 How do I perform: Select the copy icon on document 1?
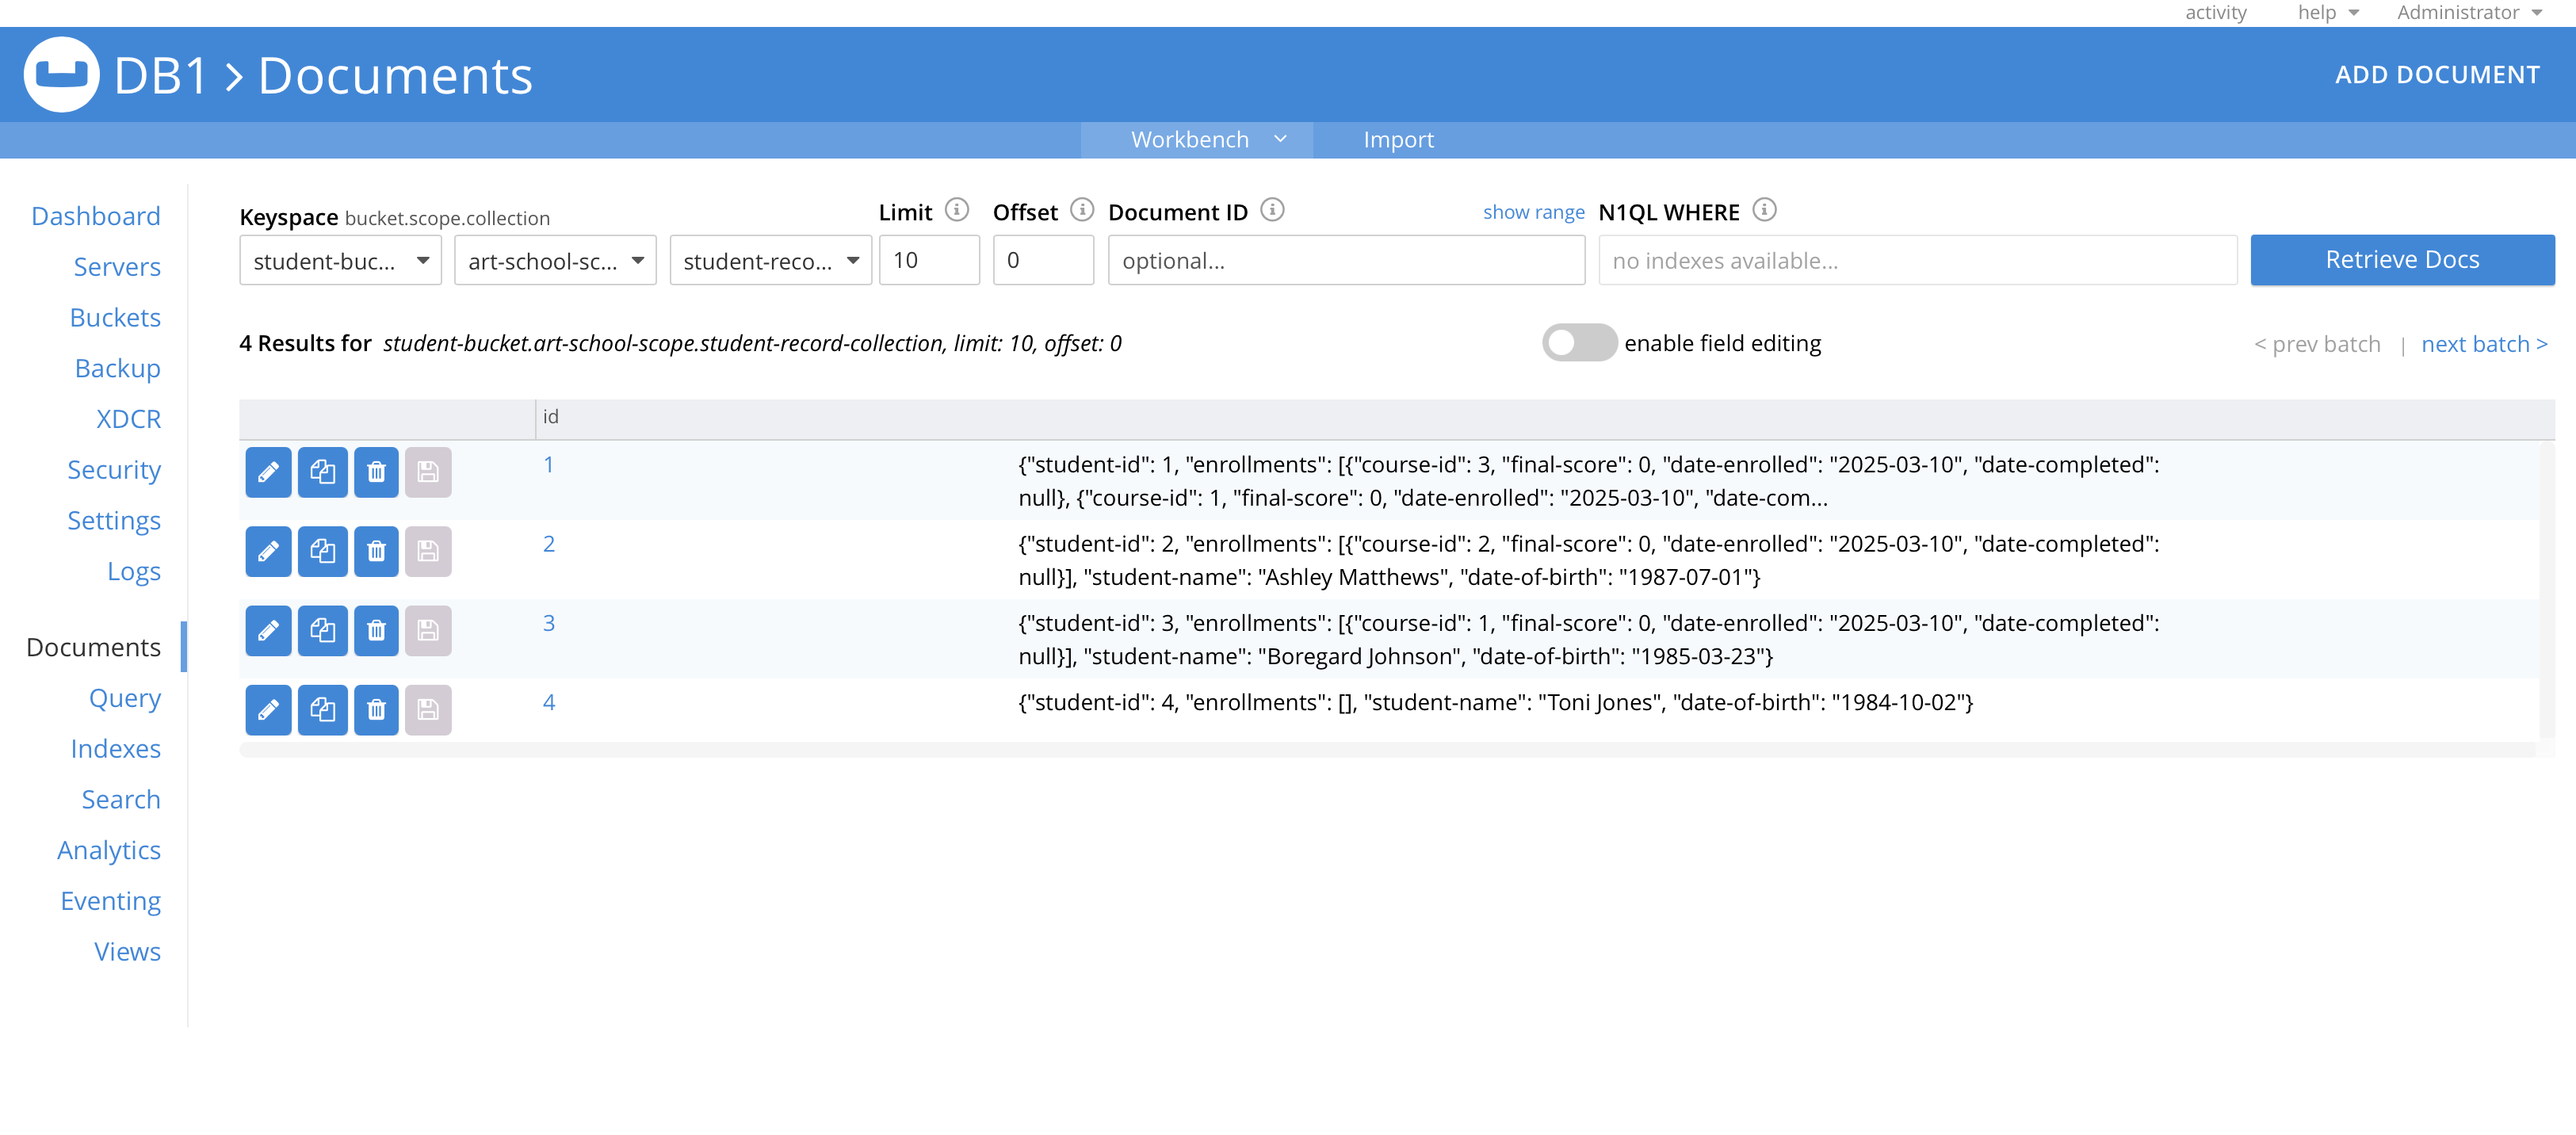[322, 472]
